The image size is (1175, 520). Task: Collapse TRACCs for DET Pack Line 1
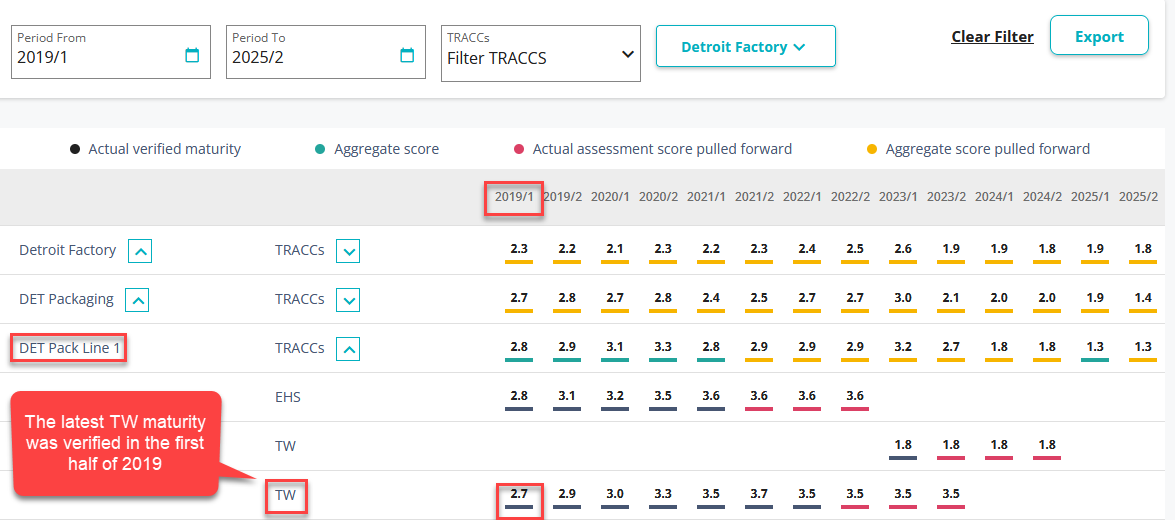(348, 349)
